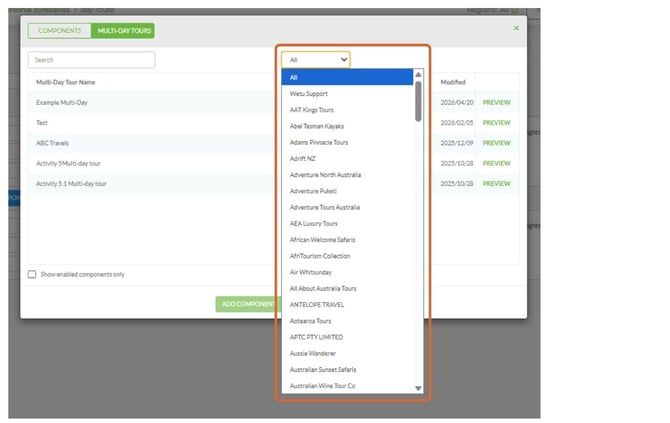Select AAT Kings Tours option
The width and height of the screenshot is (670, 423).
click(347, 110)
